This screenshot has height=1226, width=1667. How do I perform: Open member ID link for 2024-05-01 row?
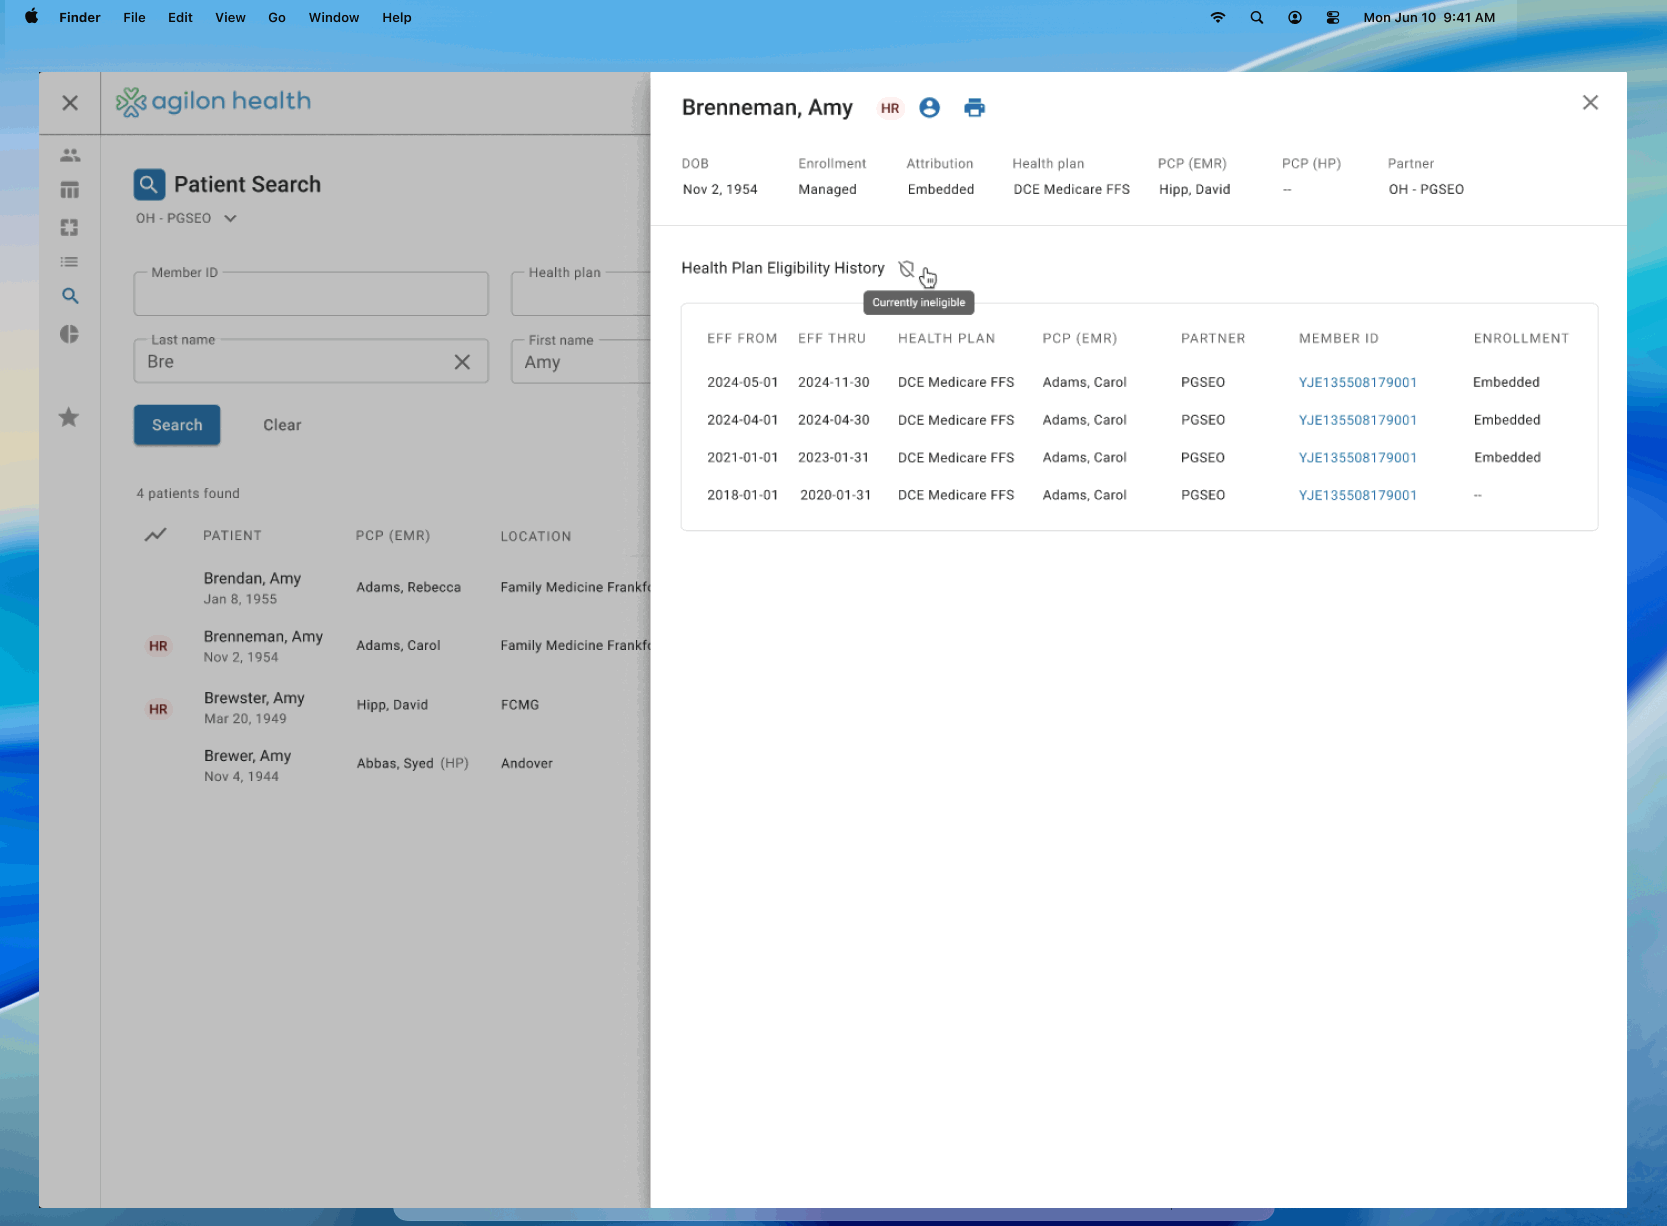[x=1357, y=382]
